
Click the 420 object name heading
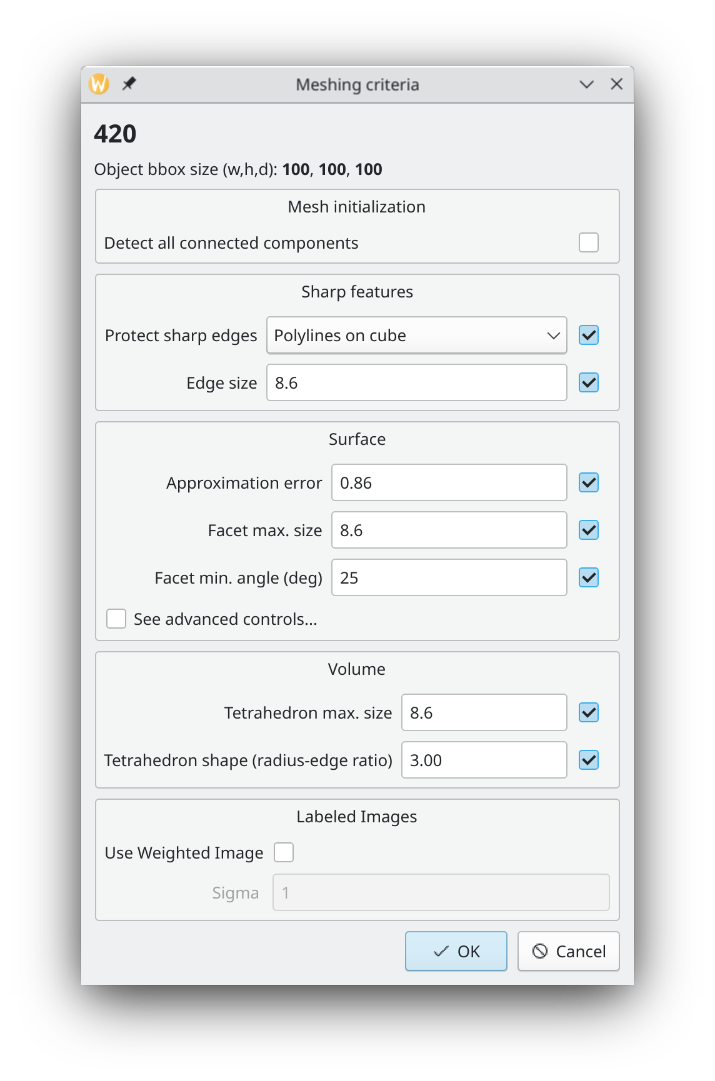coord(115,134)
